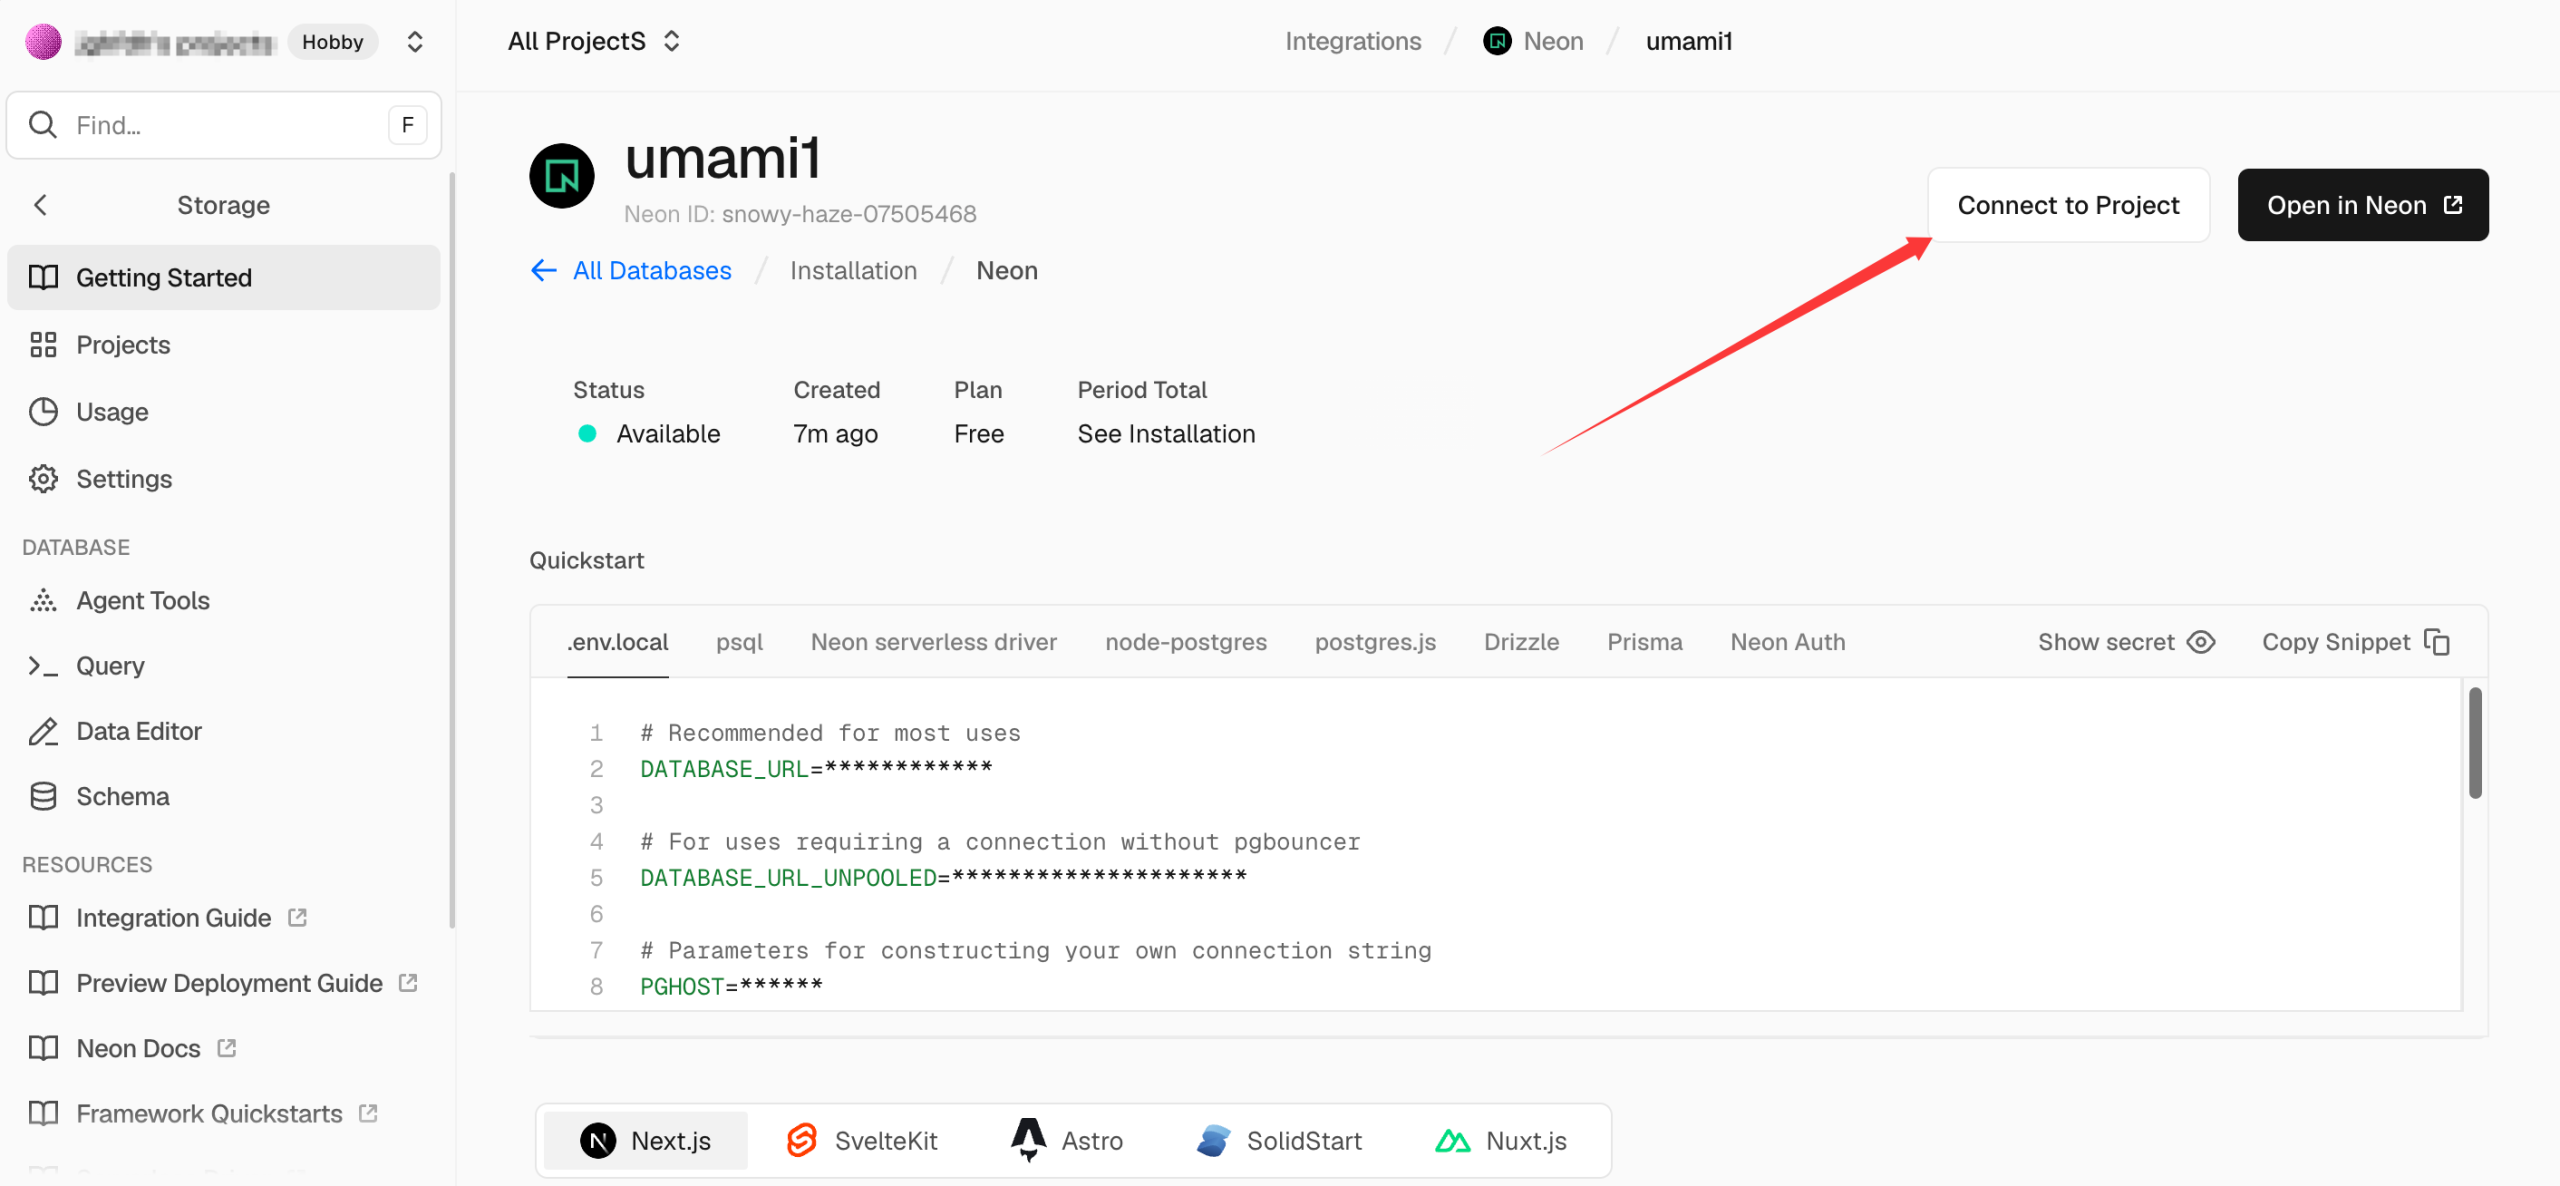Screen dimensions: 2560x1186
Task: Click the Find search field
Action: pos(224,125)
